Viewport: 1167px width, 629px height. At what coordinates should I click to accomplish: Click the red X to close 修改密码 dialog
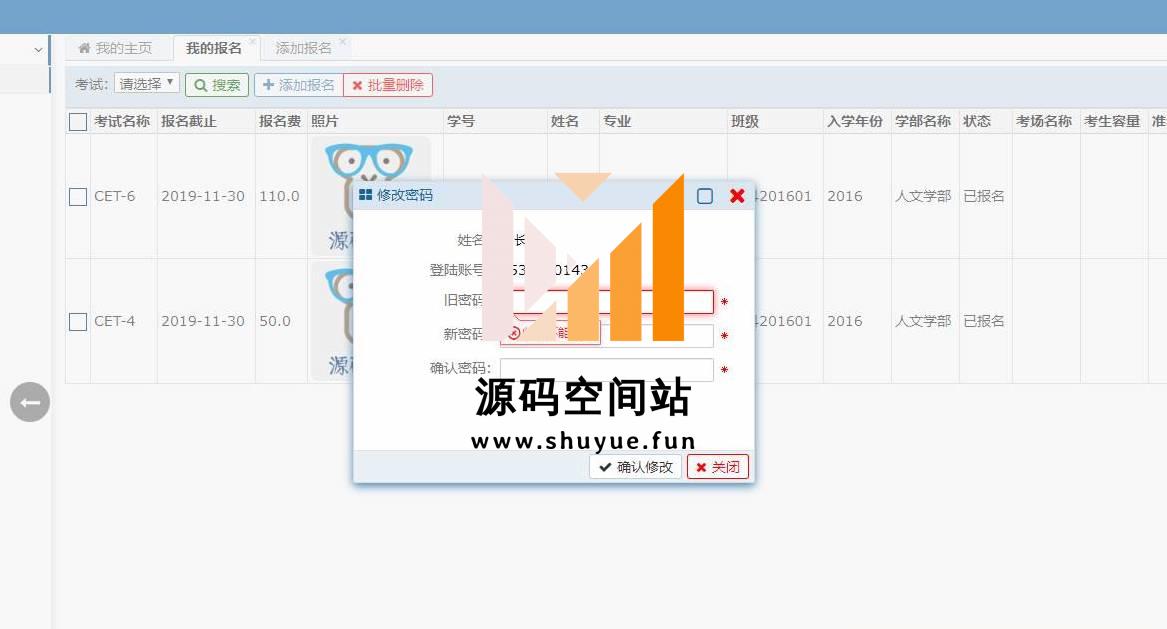(x=737, y=196)
